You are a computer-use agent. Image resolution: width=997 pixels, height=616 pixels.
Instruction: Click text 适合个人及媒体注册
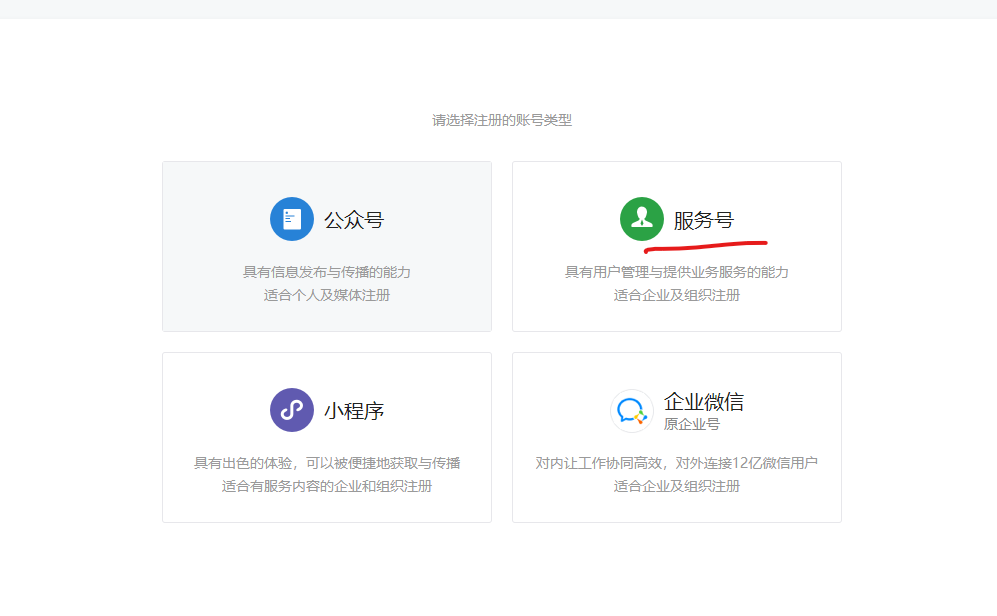[x=327, y=295]
